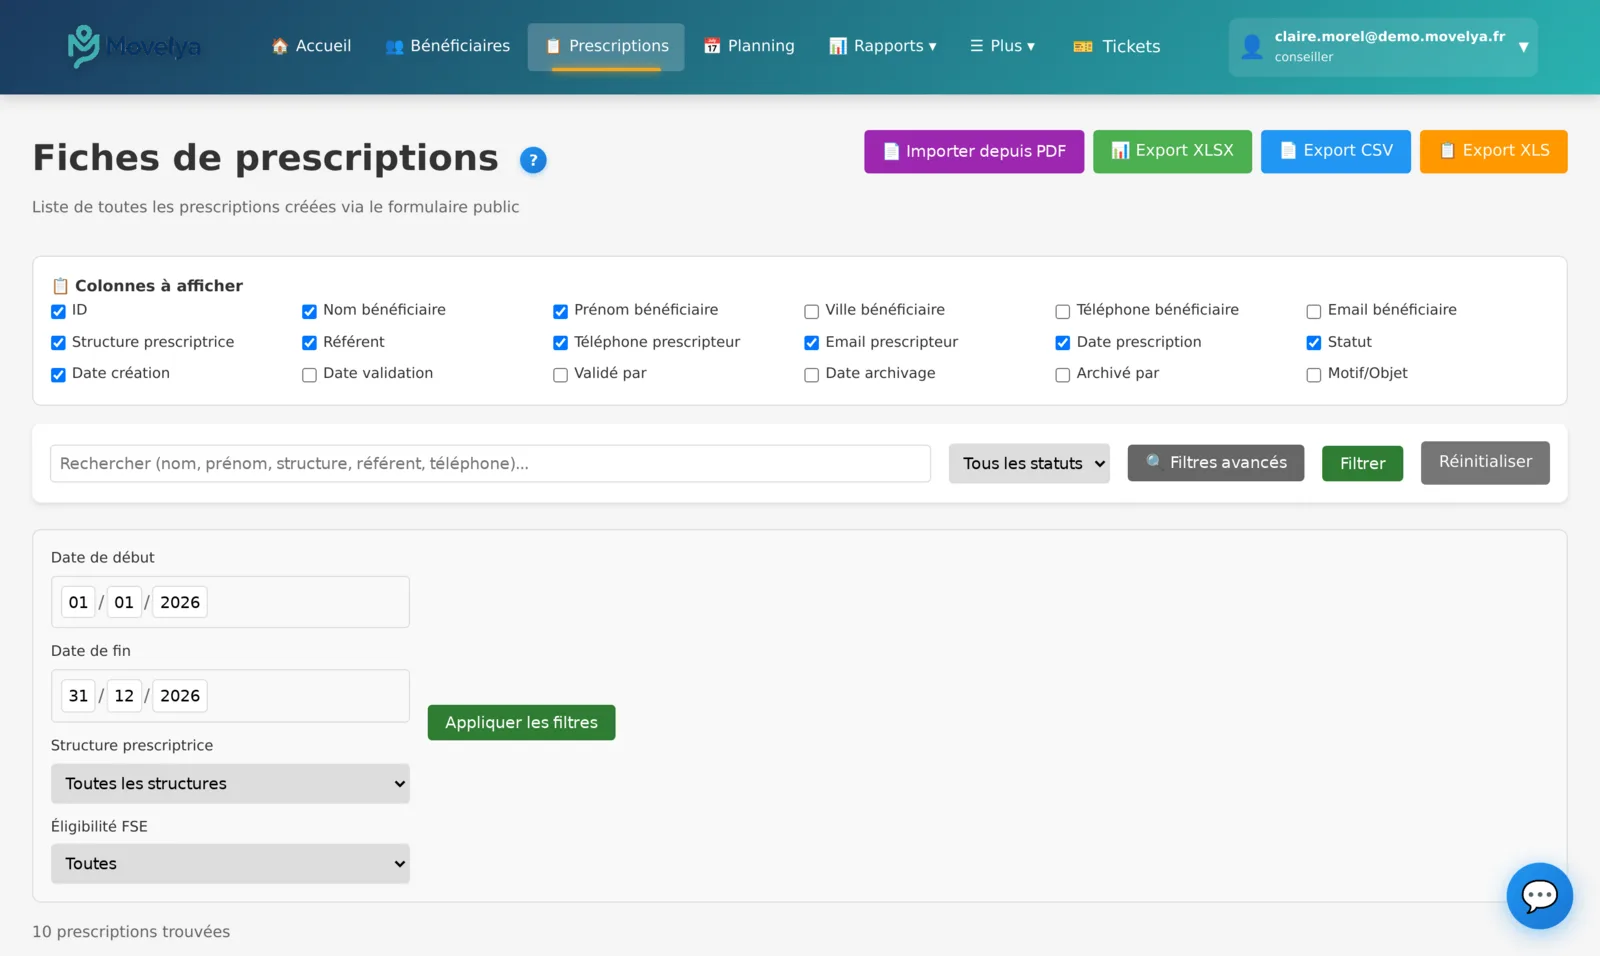Screen dimensions: 1600x956
Task: Enable Archivé par column
Action: pos(1062,374)
